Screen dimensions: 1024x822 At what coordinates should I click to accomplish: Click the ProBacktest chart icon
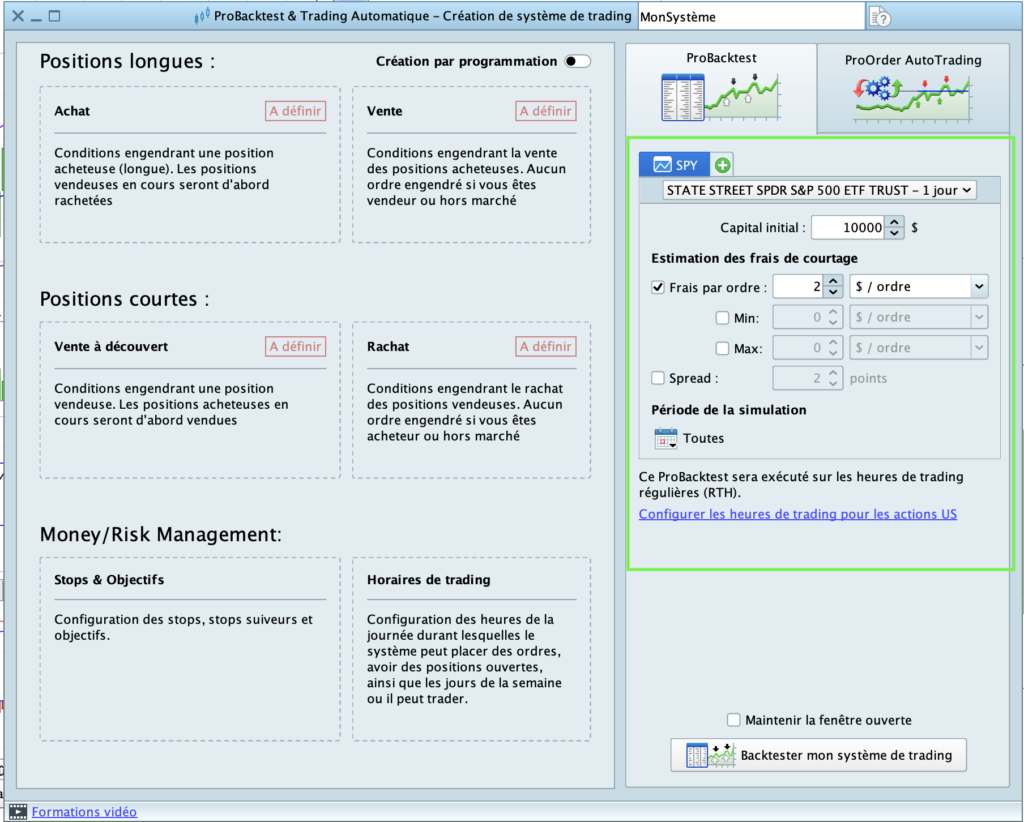[x=720, y=97]
